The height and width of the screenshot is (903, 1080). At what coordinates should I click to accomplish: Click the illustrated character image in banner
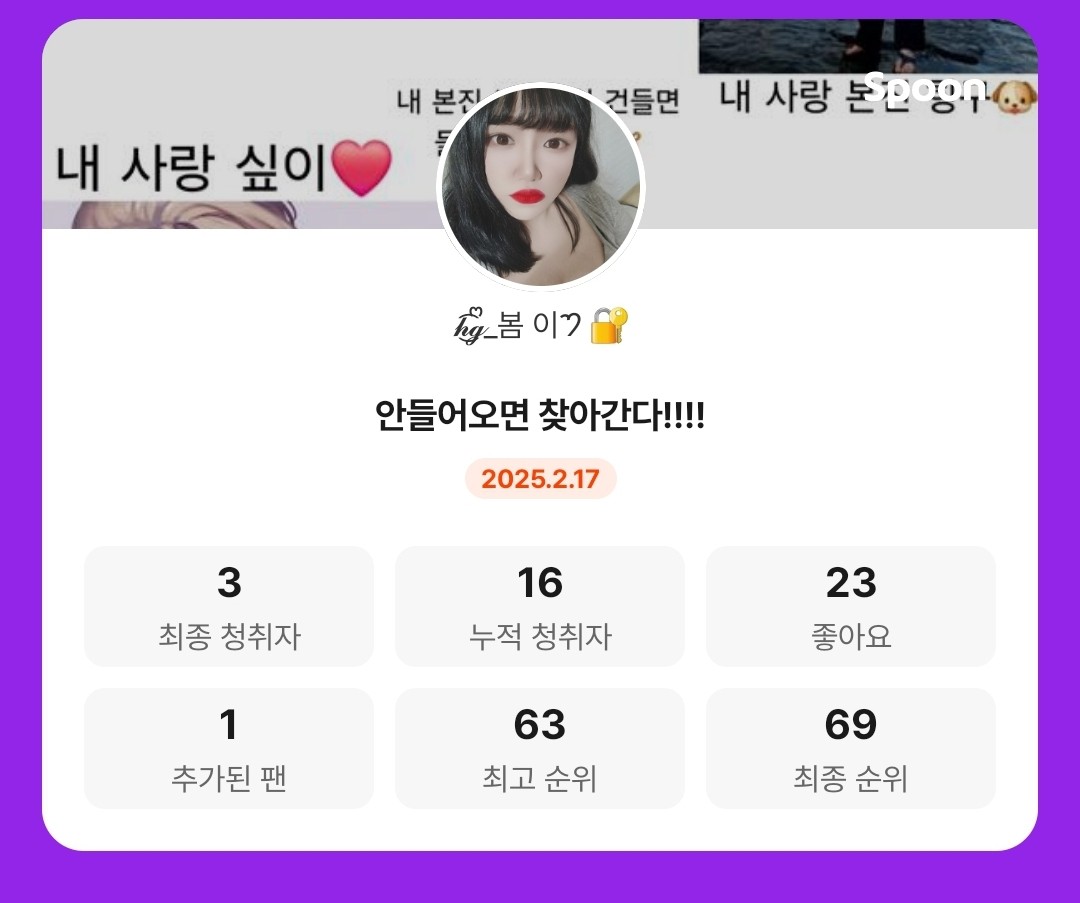click(x=185, y=215)
